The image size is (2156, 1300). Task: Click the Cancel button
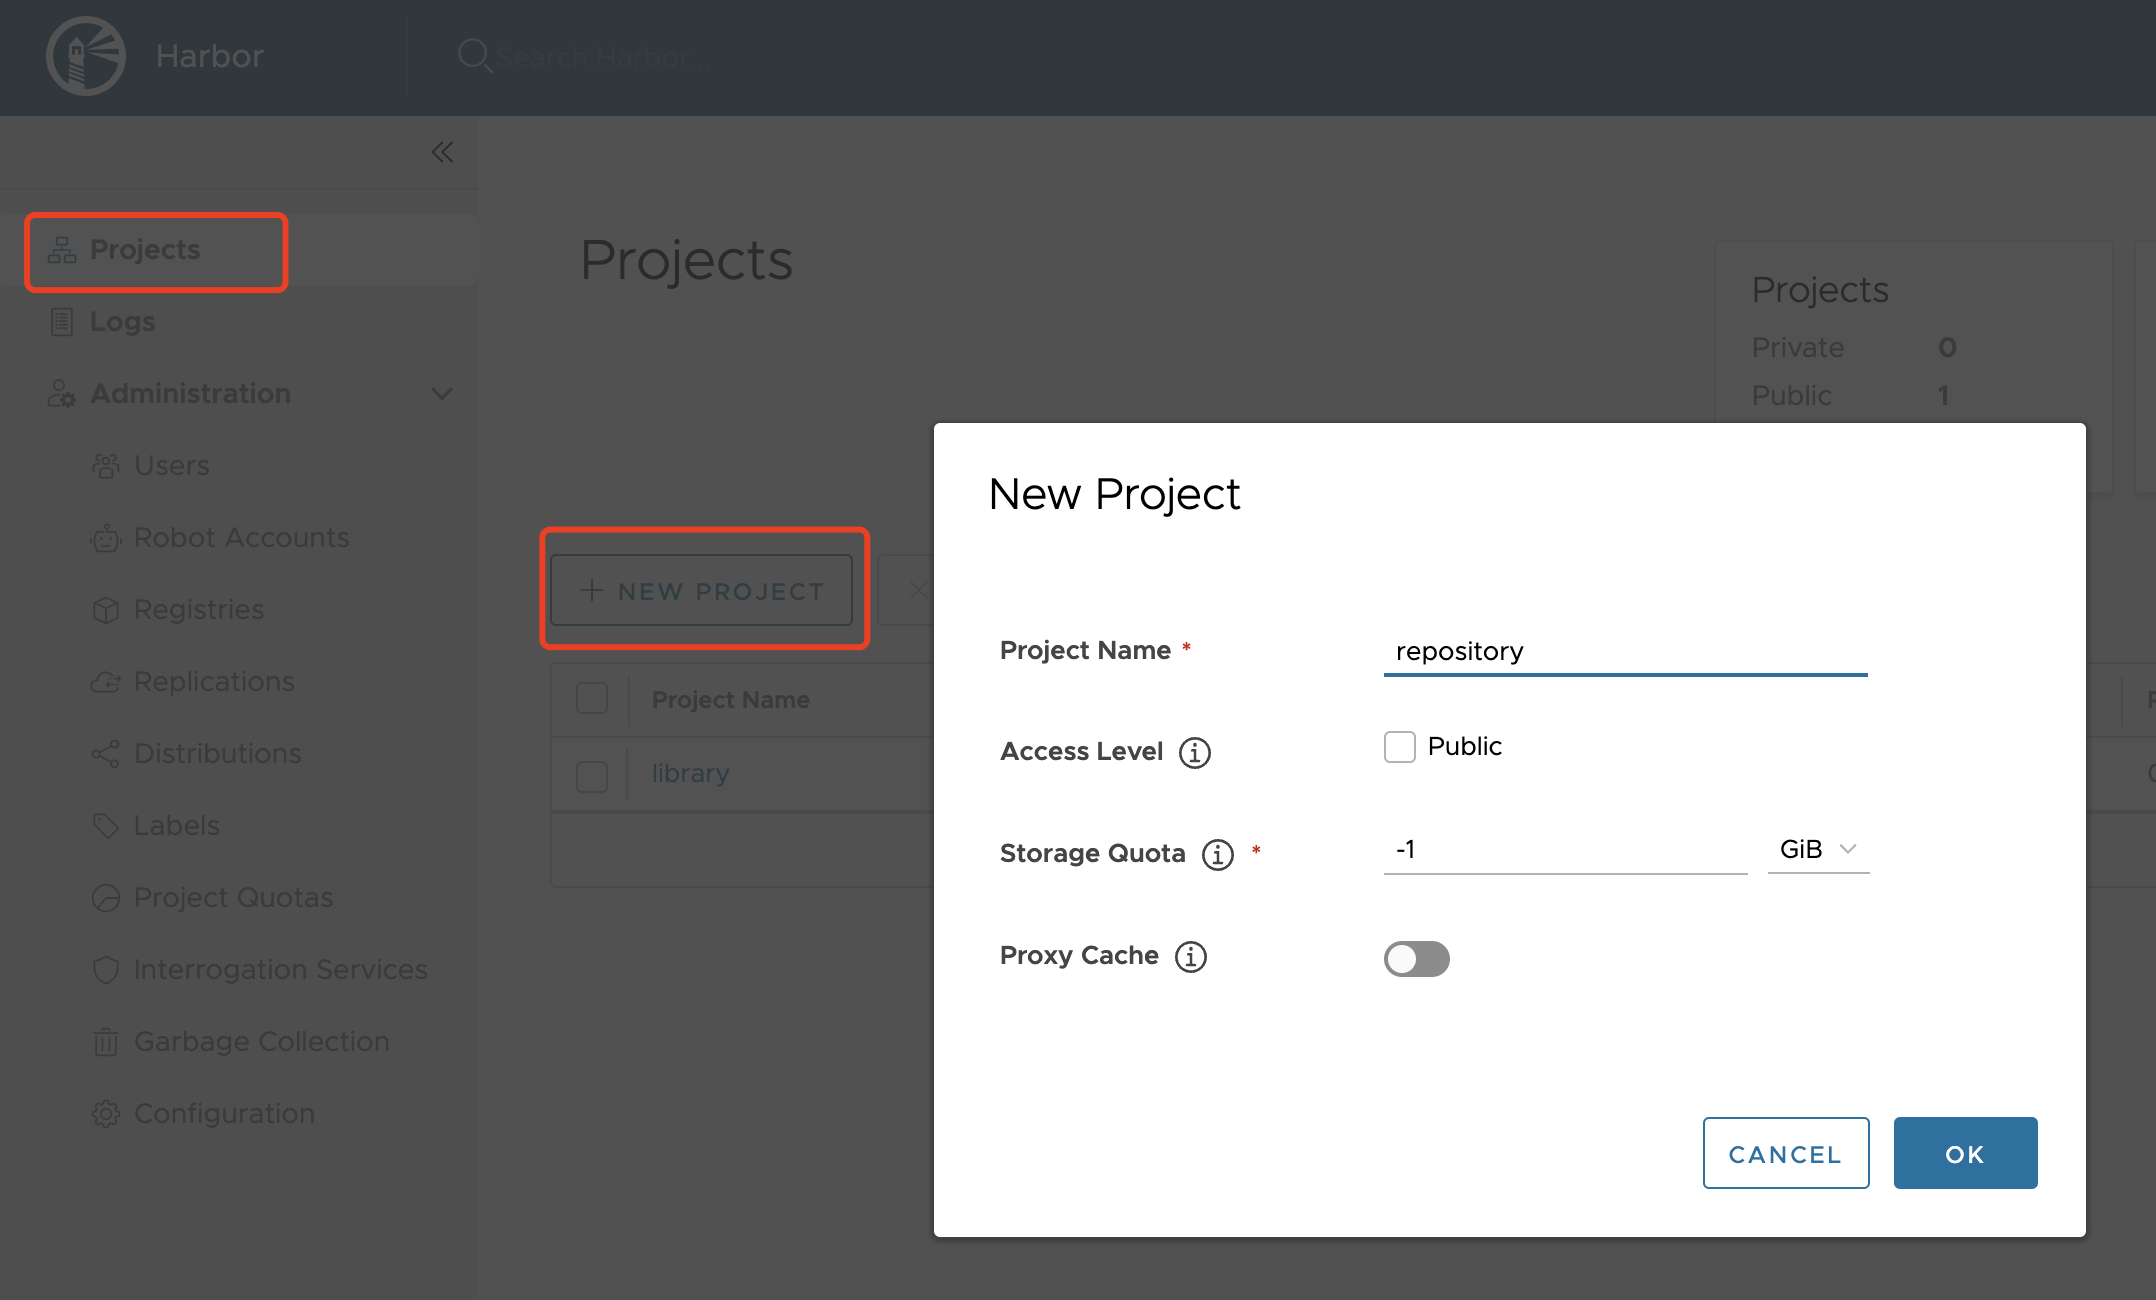pos(1785,1153)
